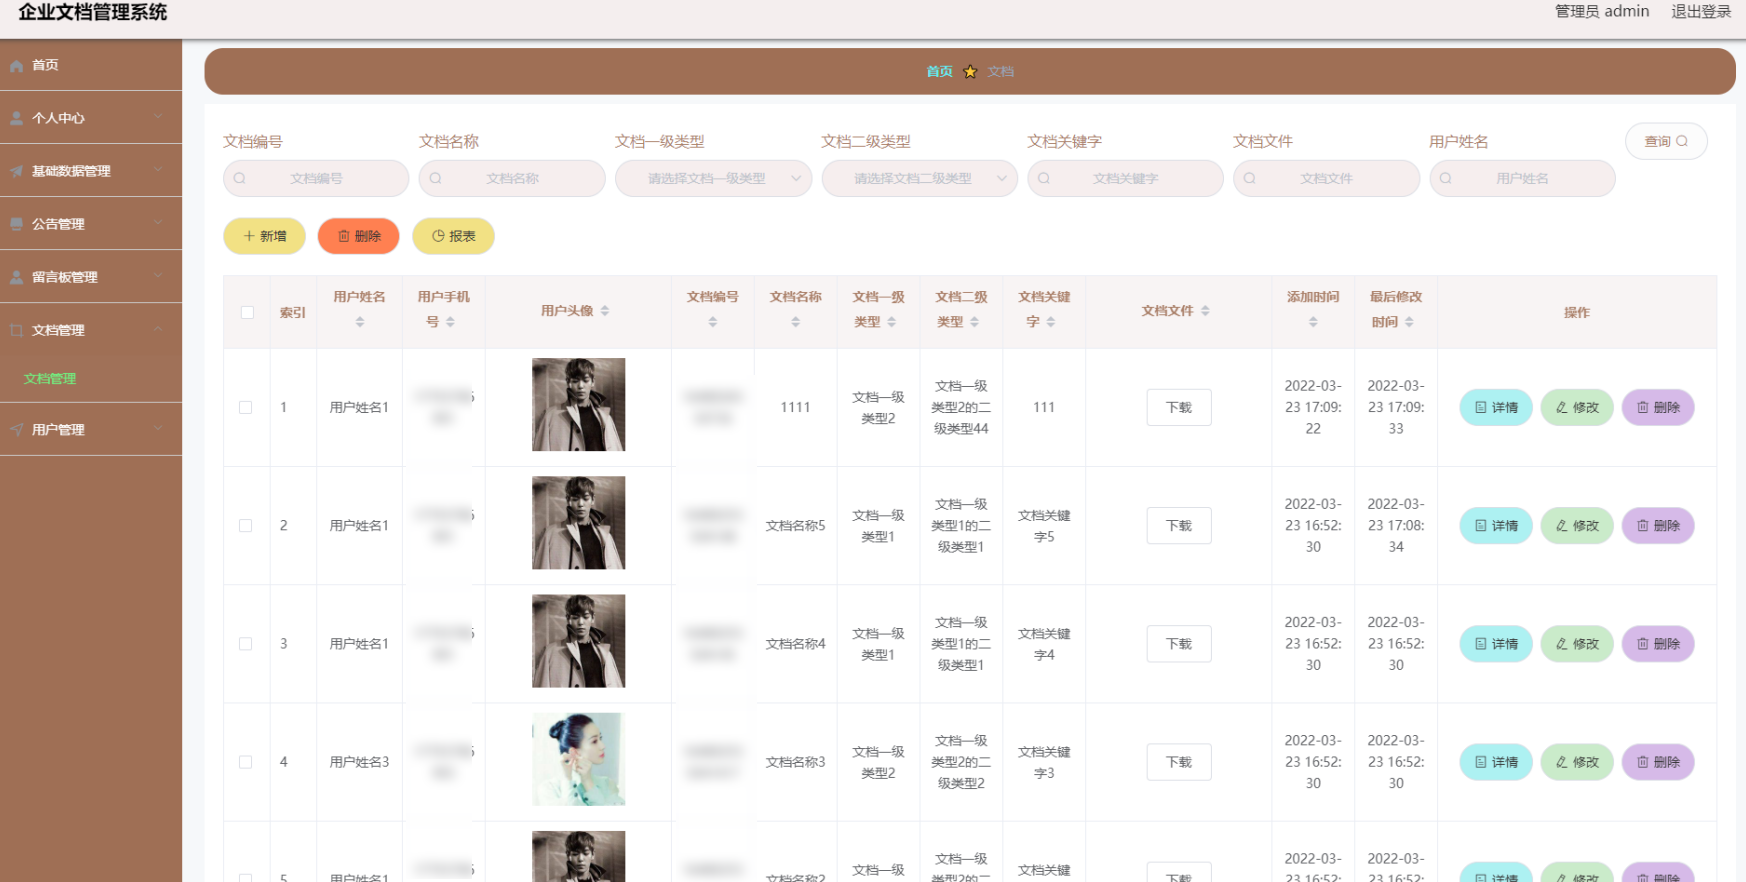
Task: View 详情 for document 1111
Action: coord(1496,408)
